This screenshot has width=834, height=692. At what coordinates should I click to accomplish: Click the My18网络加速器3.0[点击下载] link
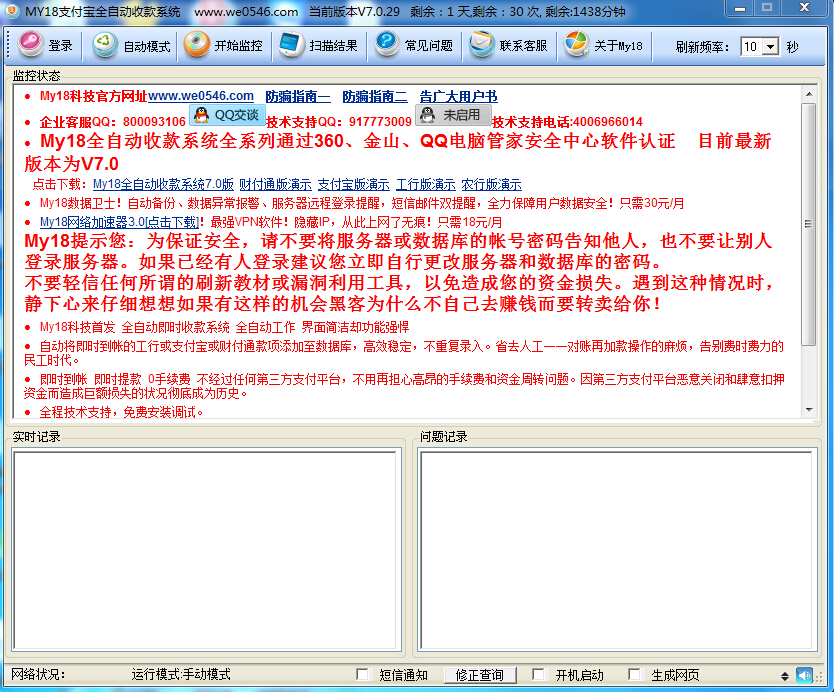(x=120, y=222)
